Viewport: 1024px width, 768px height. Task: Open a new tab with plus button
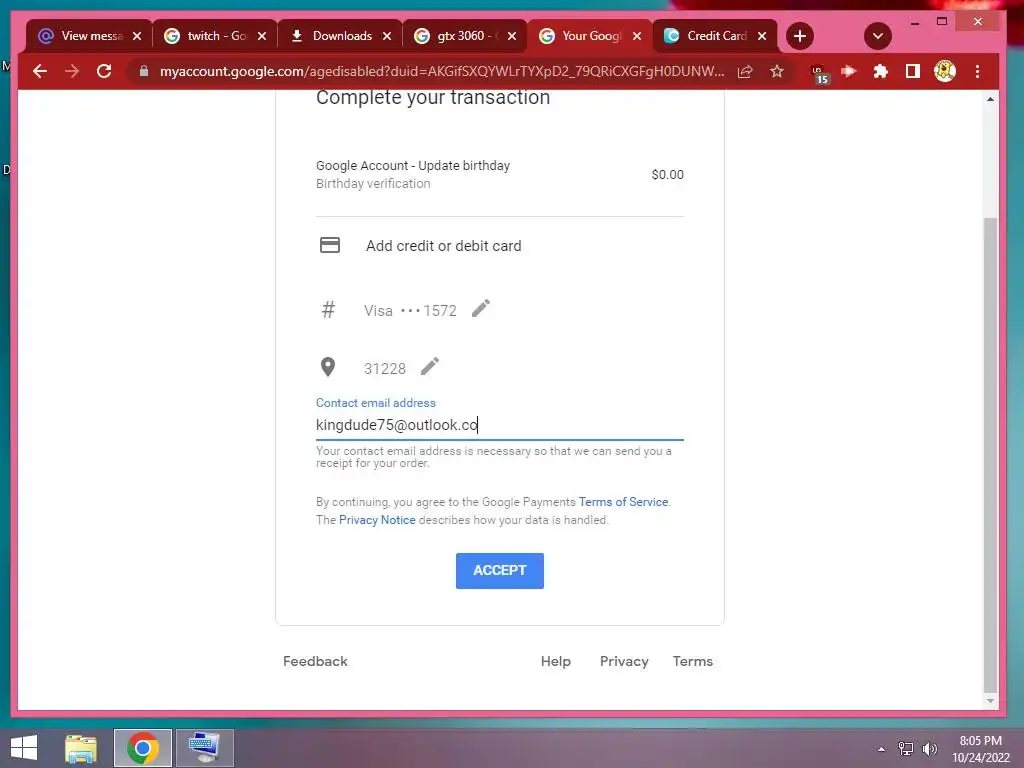800,37
